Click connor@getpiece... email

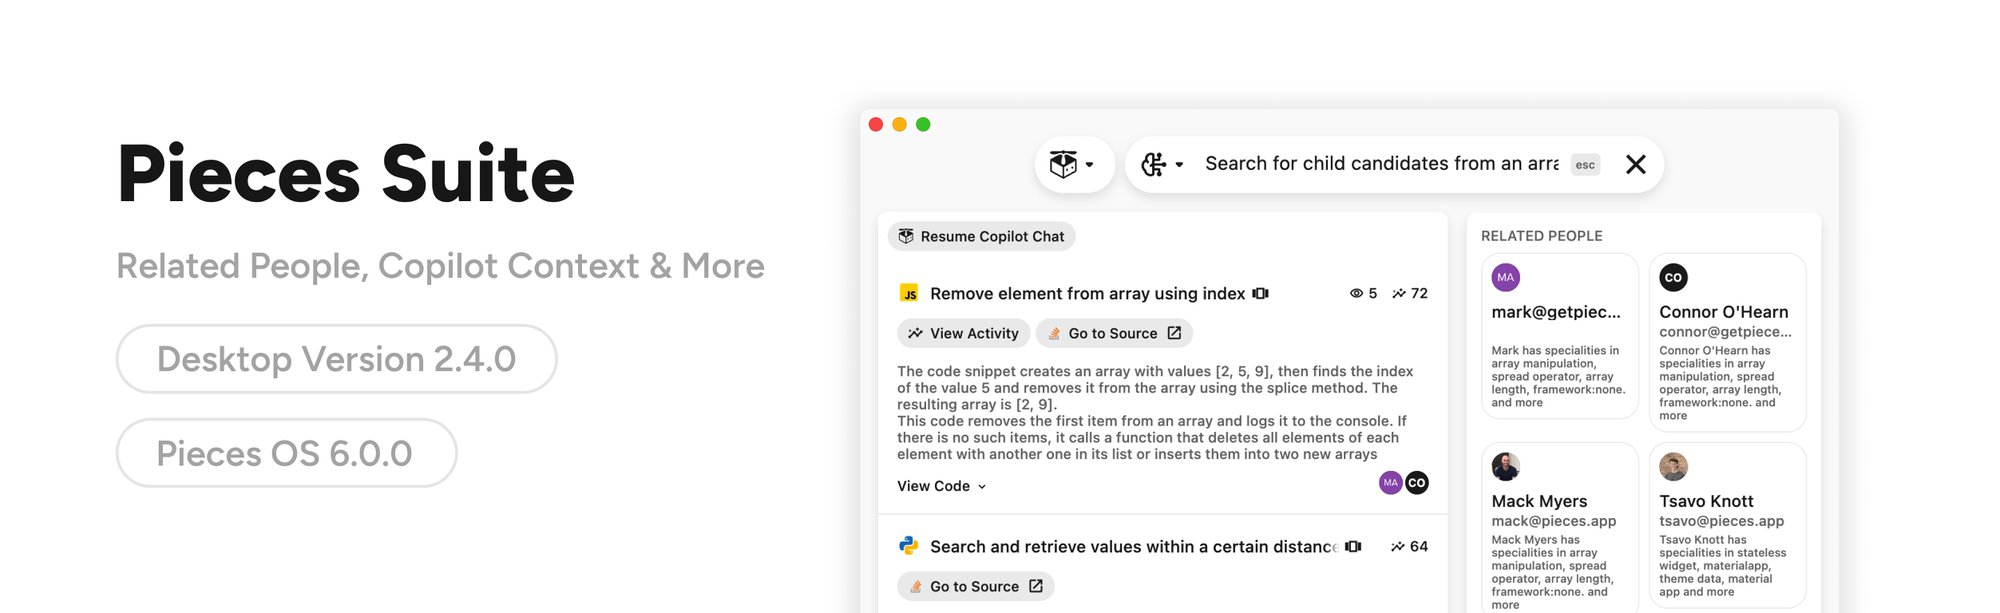pos(1725,332)
